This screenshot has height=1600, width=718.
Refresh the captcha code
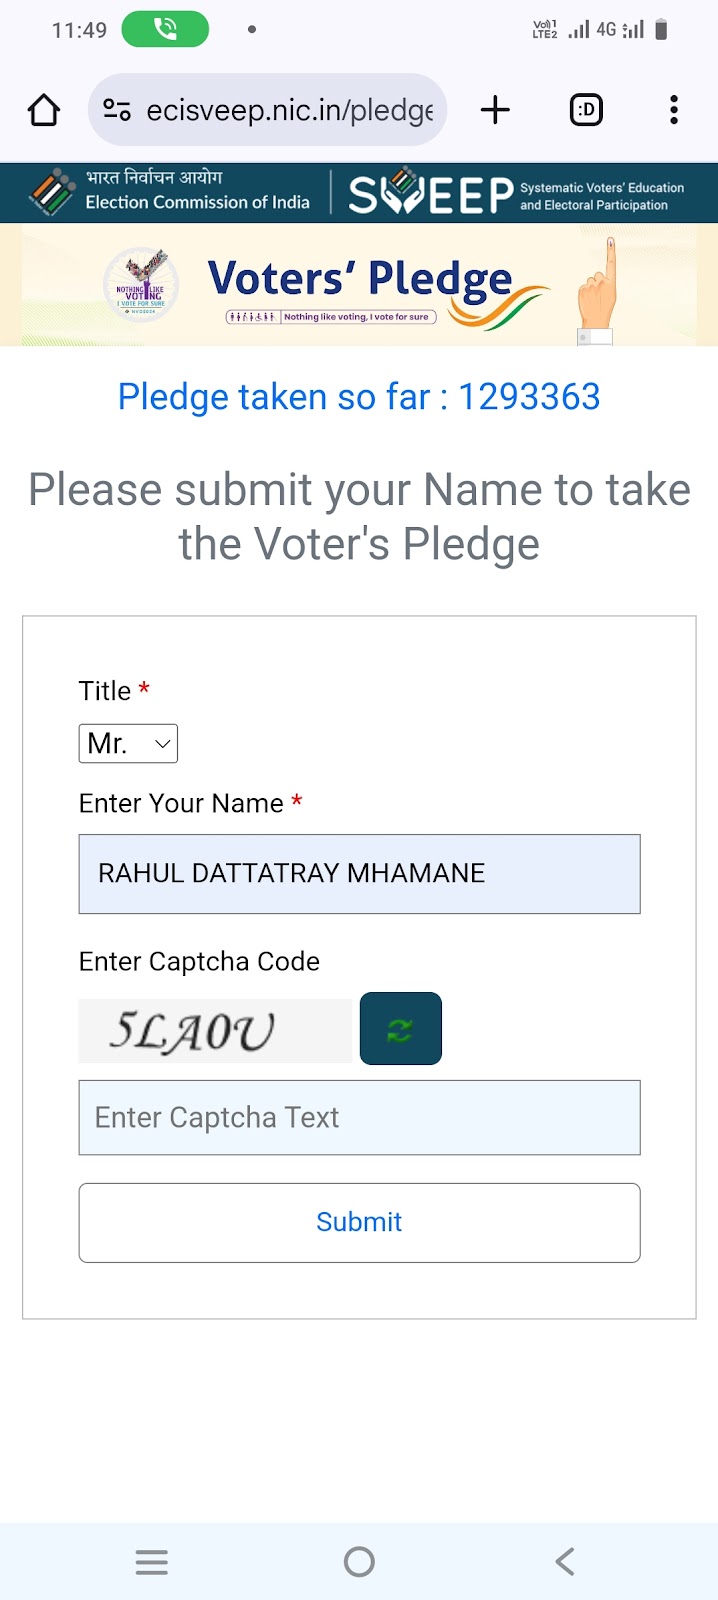(x=401, y=1029)
